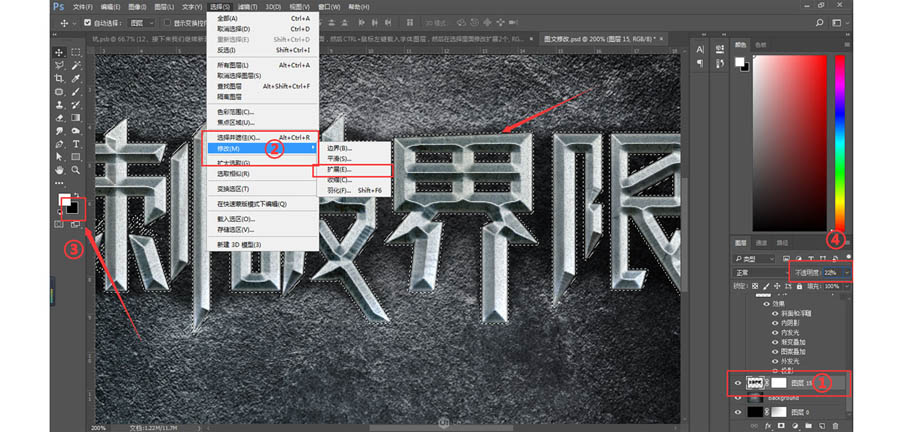Click the search magnifier in options bar

click(820, 23)
